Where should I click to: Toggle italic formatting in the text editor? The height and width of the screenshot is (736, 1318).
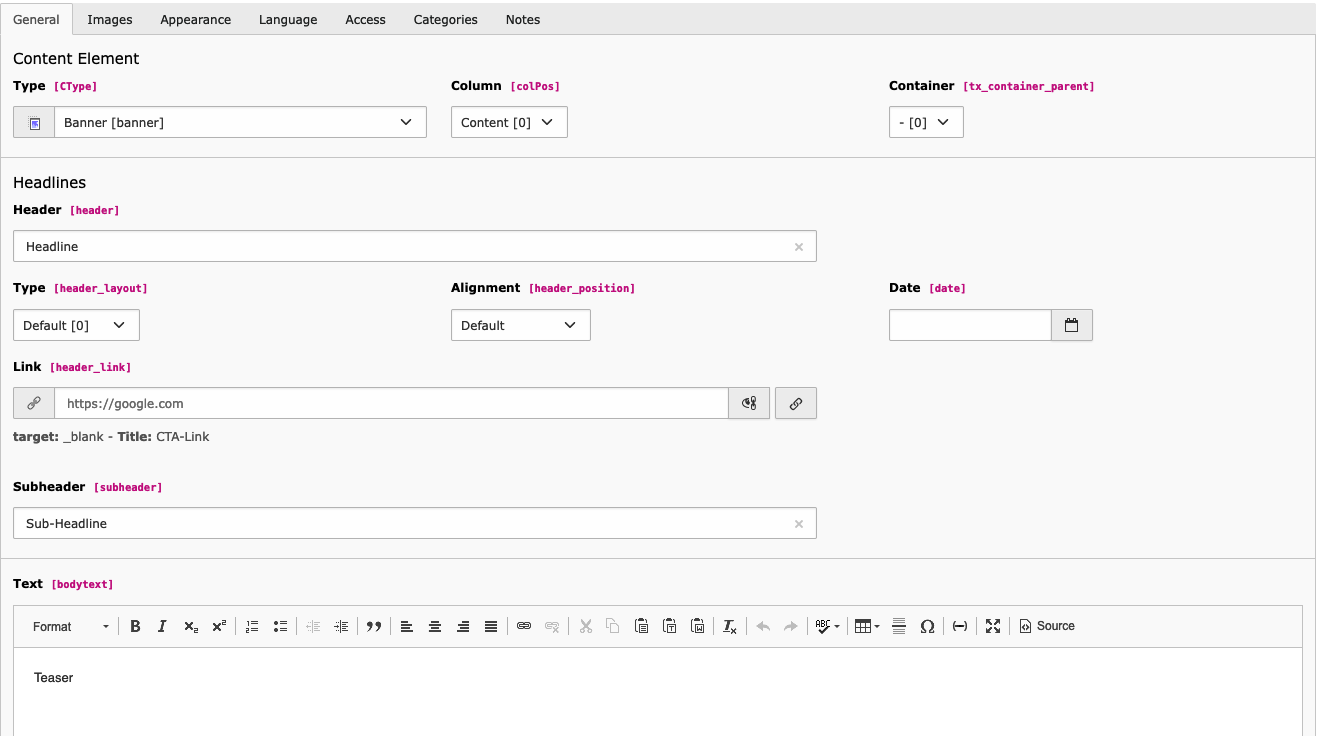tap(162, 626)
